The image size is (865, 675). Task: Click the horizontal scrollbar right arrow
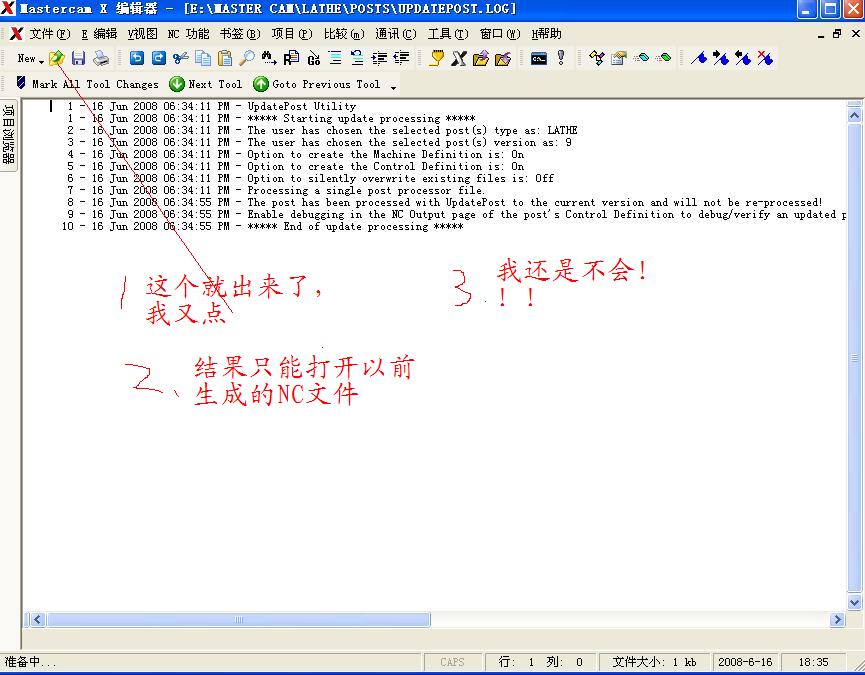click(837, 619)
